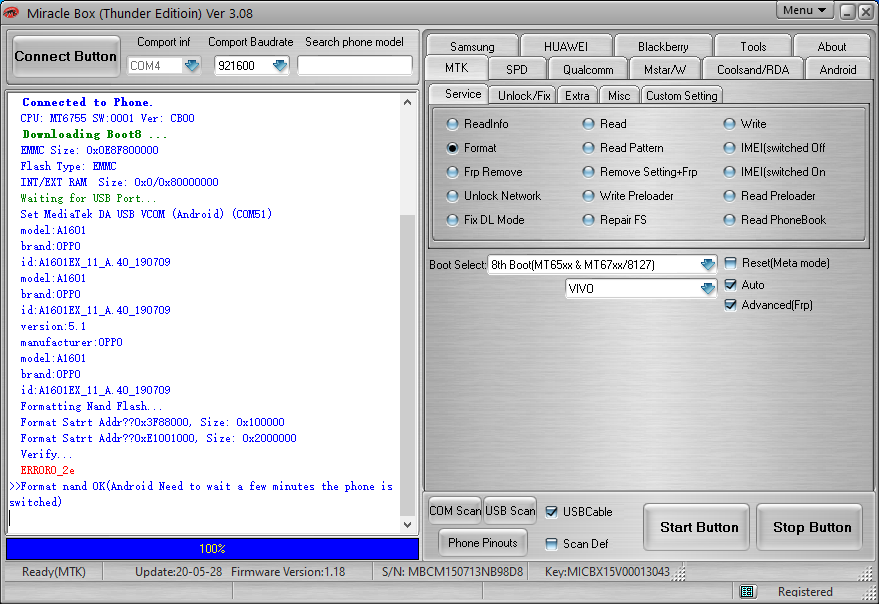Choose the Write Preloader radio option
Screen dimensions: 879x604
588,196
